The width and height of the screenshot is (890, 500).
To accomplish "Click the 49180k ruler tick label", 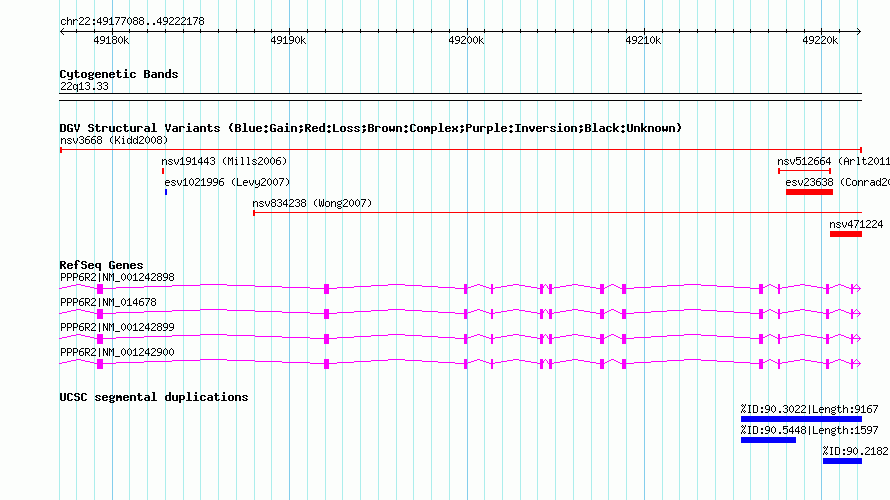I will 111,40.
